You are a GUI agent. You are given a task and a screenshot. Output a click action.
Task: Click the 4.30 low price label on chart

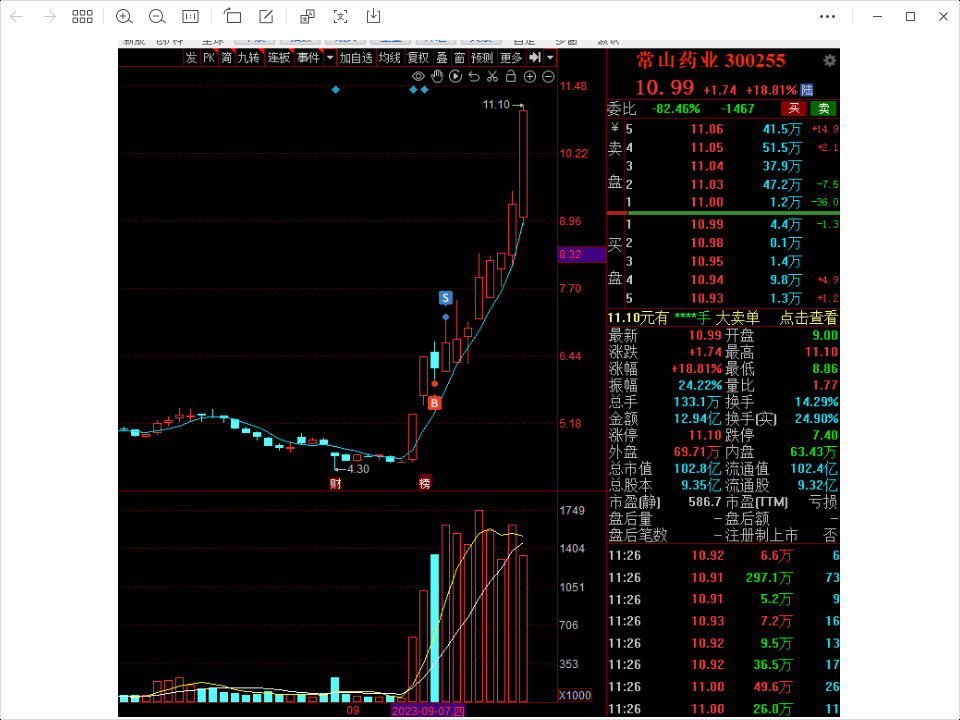click(x=358, y=469)
